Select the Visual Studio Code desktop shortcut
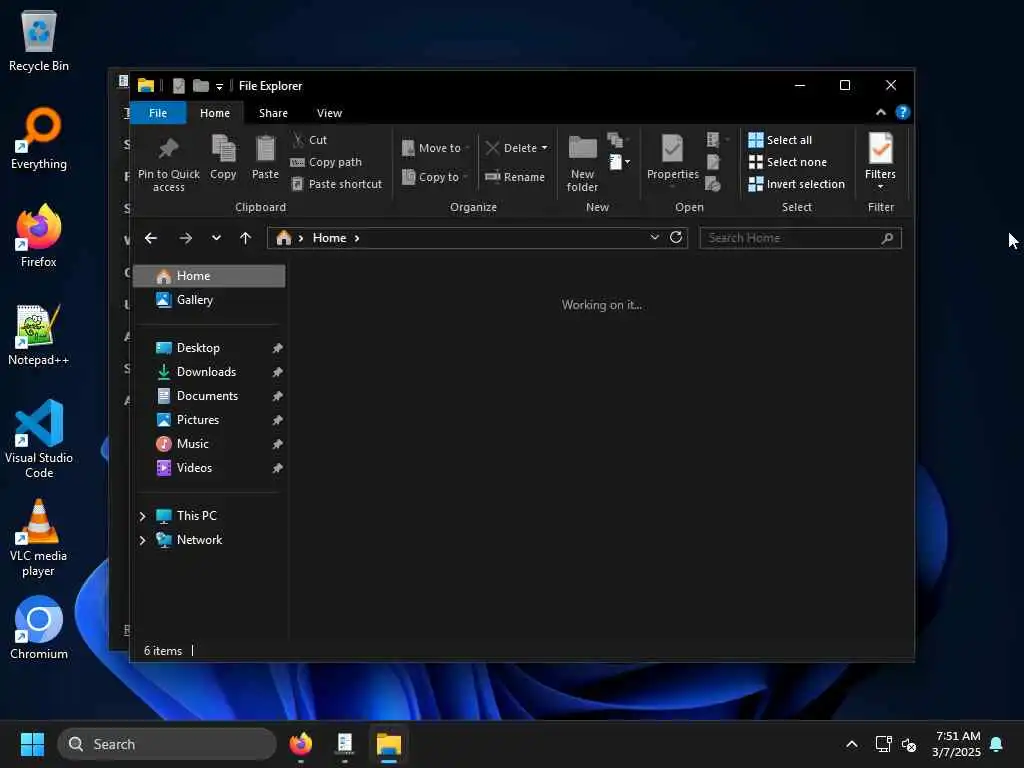The width and height of the screenshot is (1024, 768). click(39, 439)
